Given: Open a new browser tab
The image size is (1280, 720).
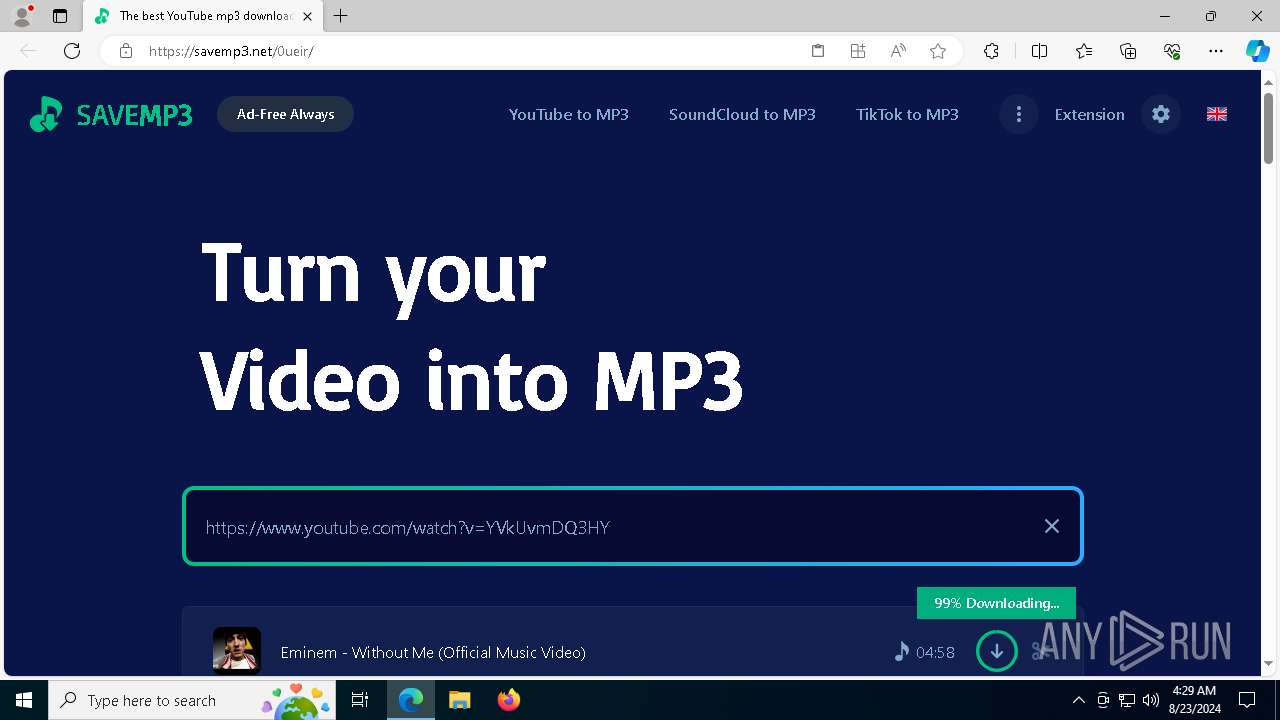Looking at the screenshot, I should click(x=341, y=16).
